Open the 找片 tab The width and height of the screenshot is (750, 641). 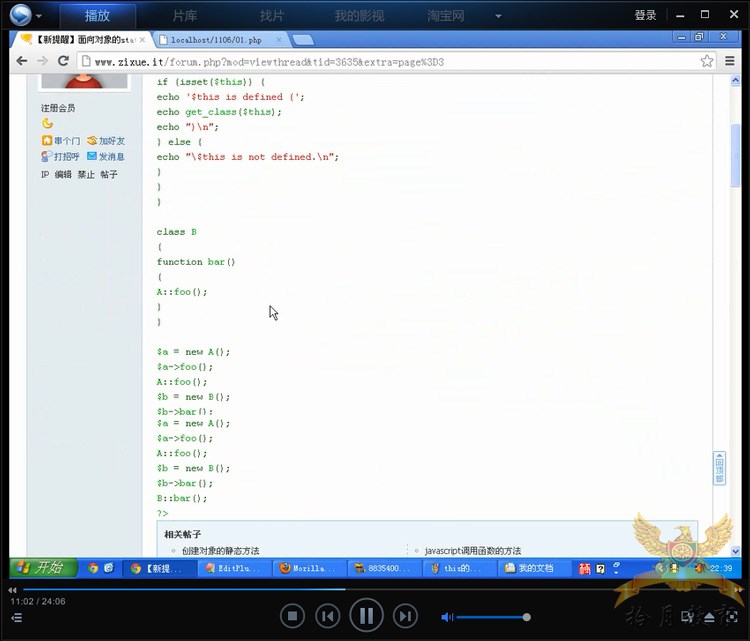(272, 16)
